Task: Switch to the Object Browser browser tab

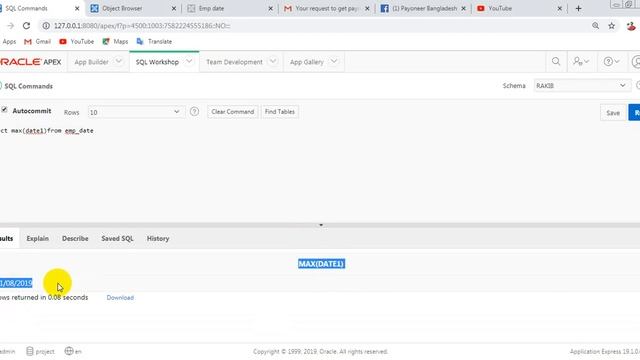Action: (133, 8)
